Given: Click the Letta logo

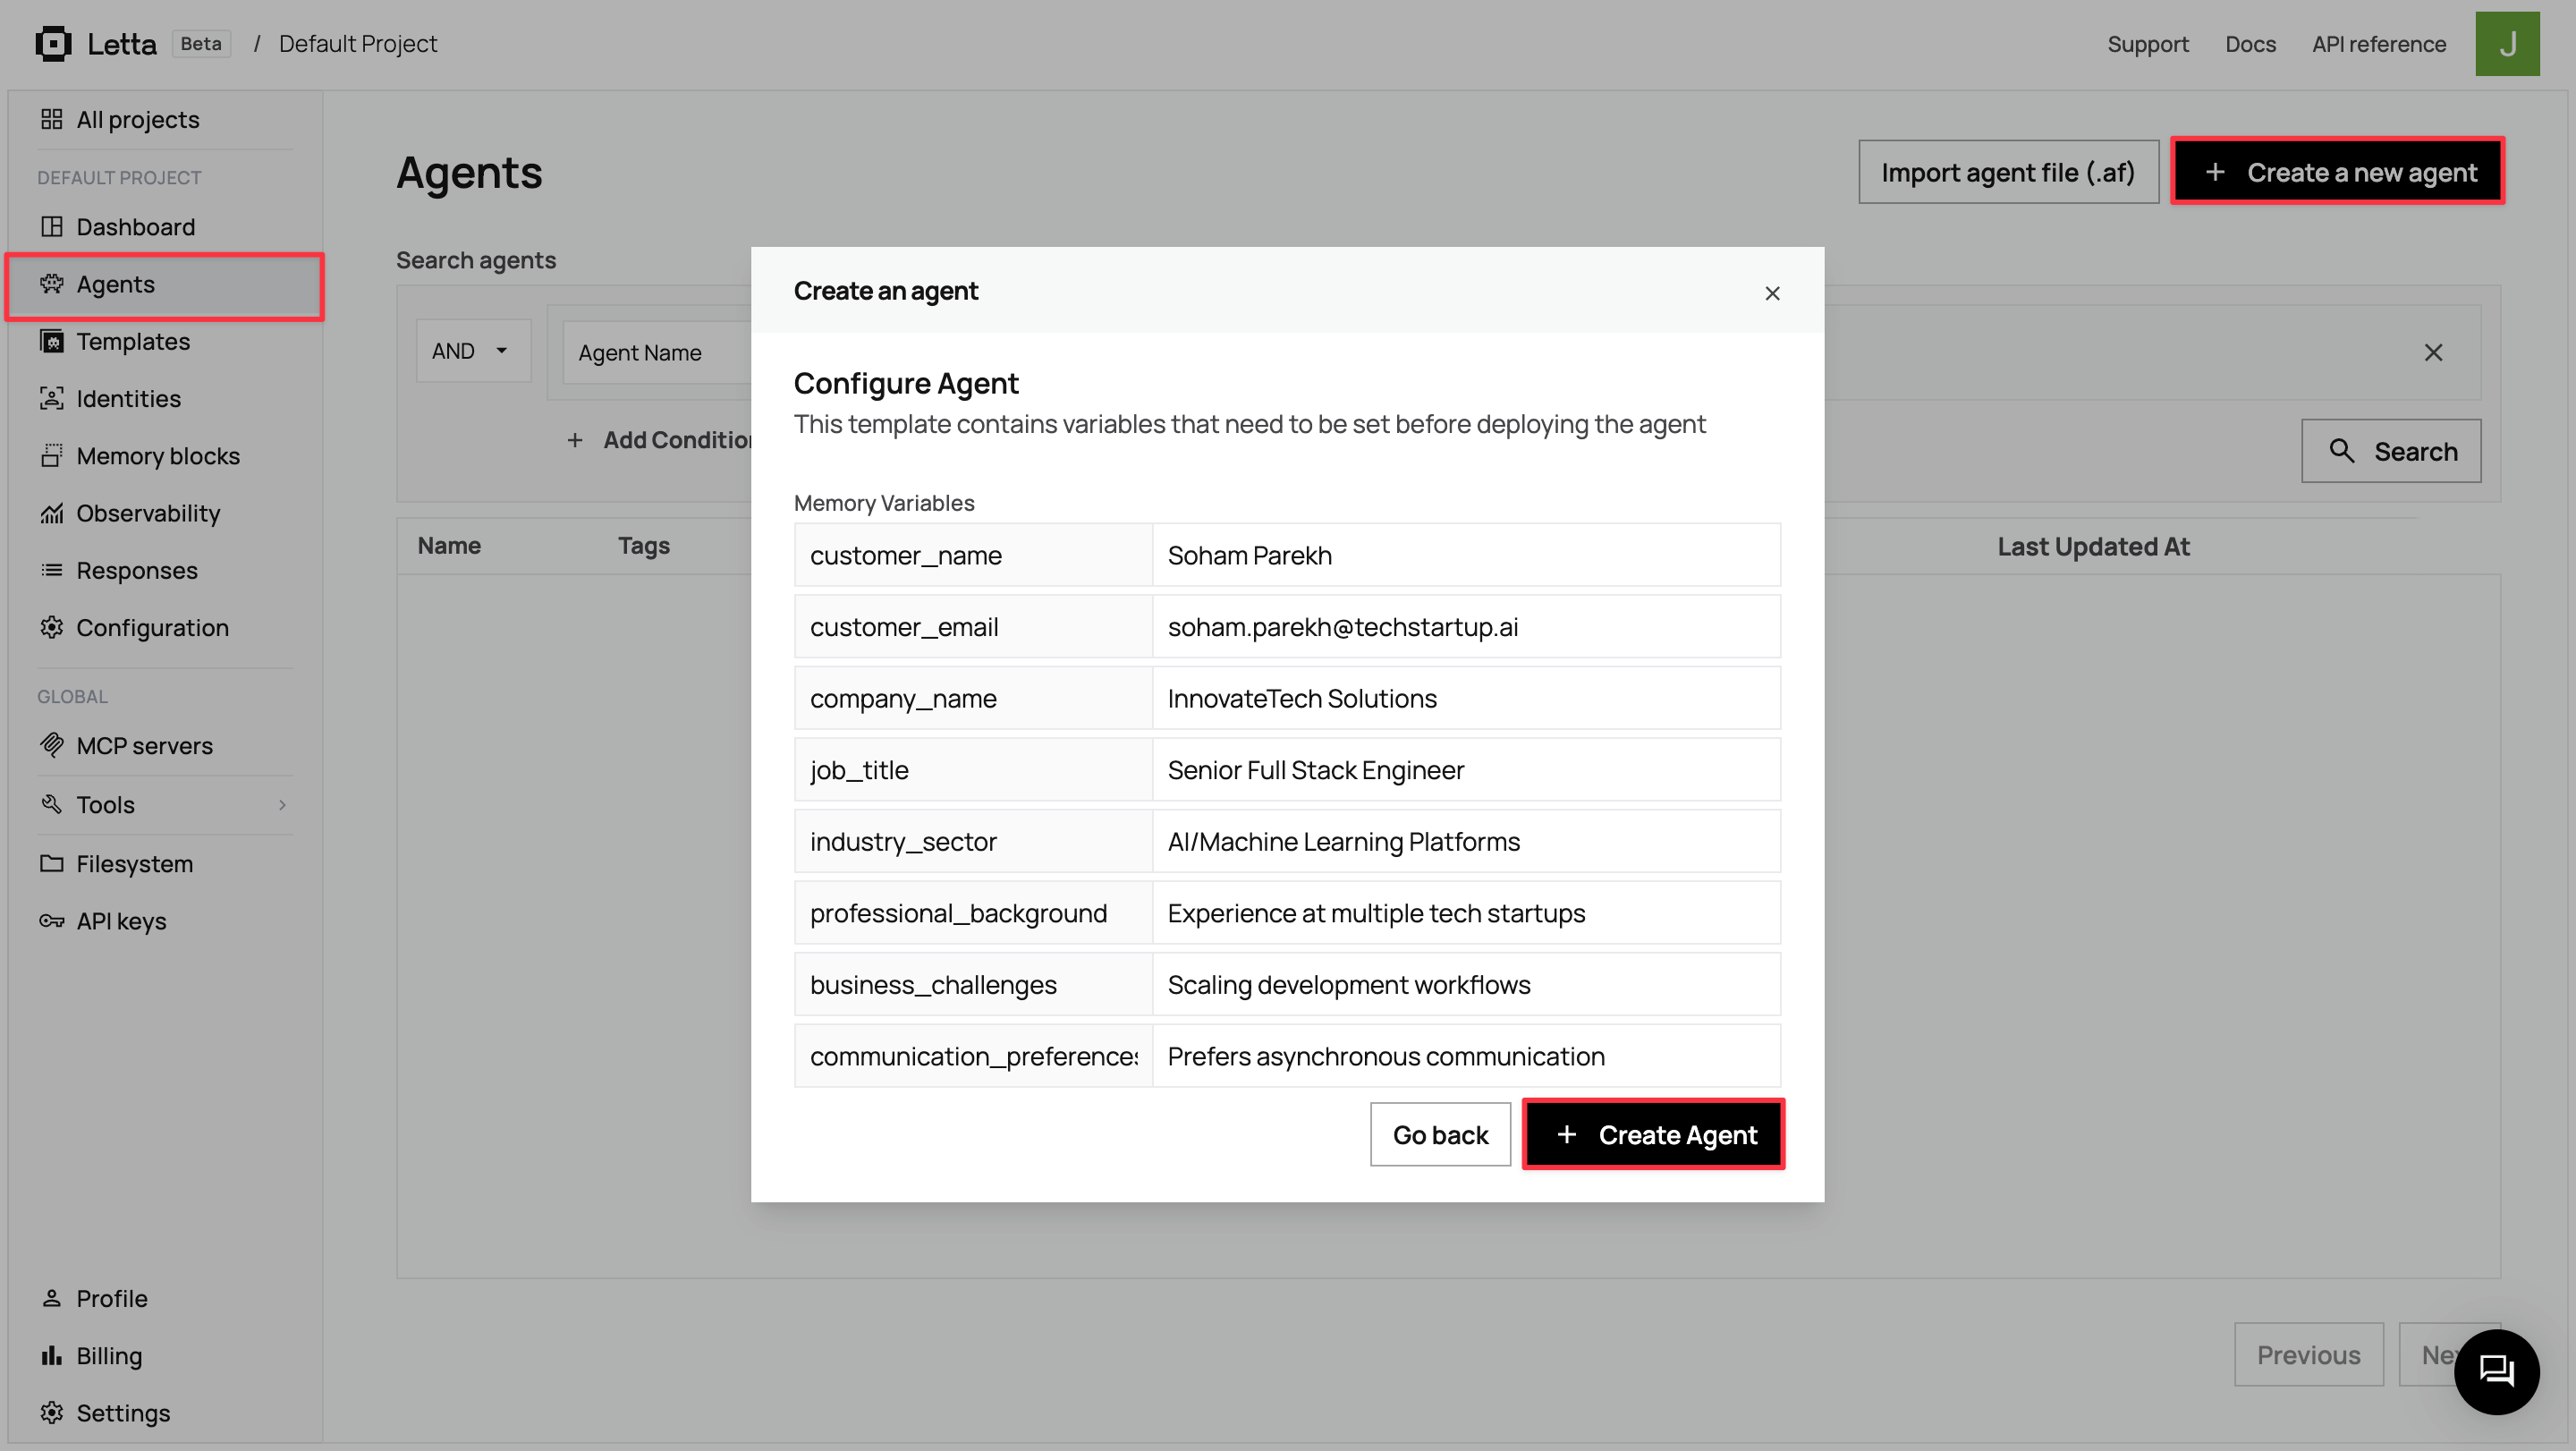Looking at the screenshot, I should (96, 43).
